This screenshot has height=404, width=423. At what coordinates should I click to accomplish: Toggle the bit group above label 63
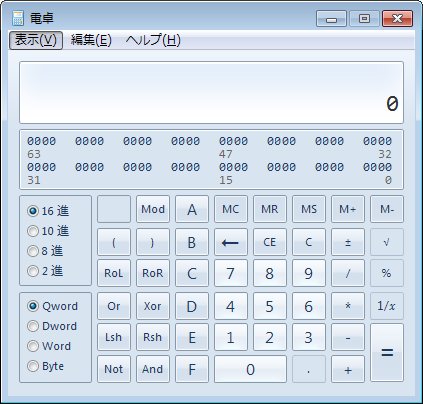pos(42,141)
